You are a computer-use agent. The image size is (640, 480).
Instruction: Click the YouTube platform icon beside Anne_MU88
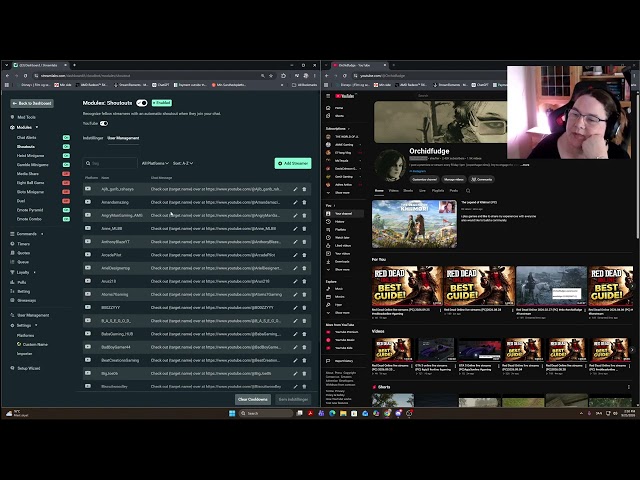[88, 228]
